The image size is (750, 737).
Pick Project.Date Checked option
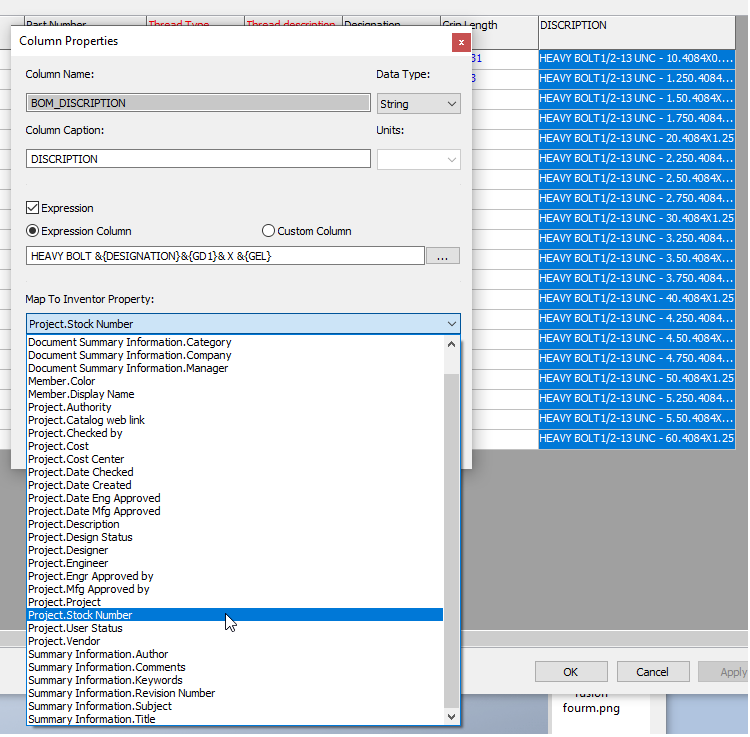coord(235,472)
